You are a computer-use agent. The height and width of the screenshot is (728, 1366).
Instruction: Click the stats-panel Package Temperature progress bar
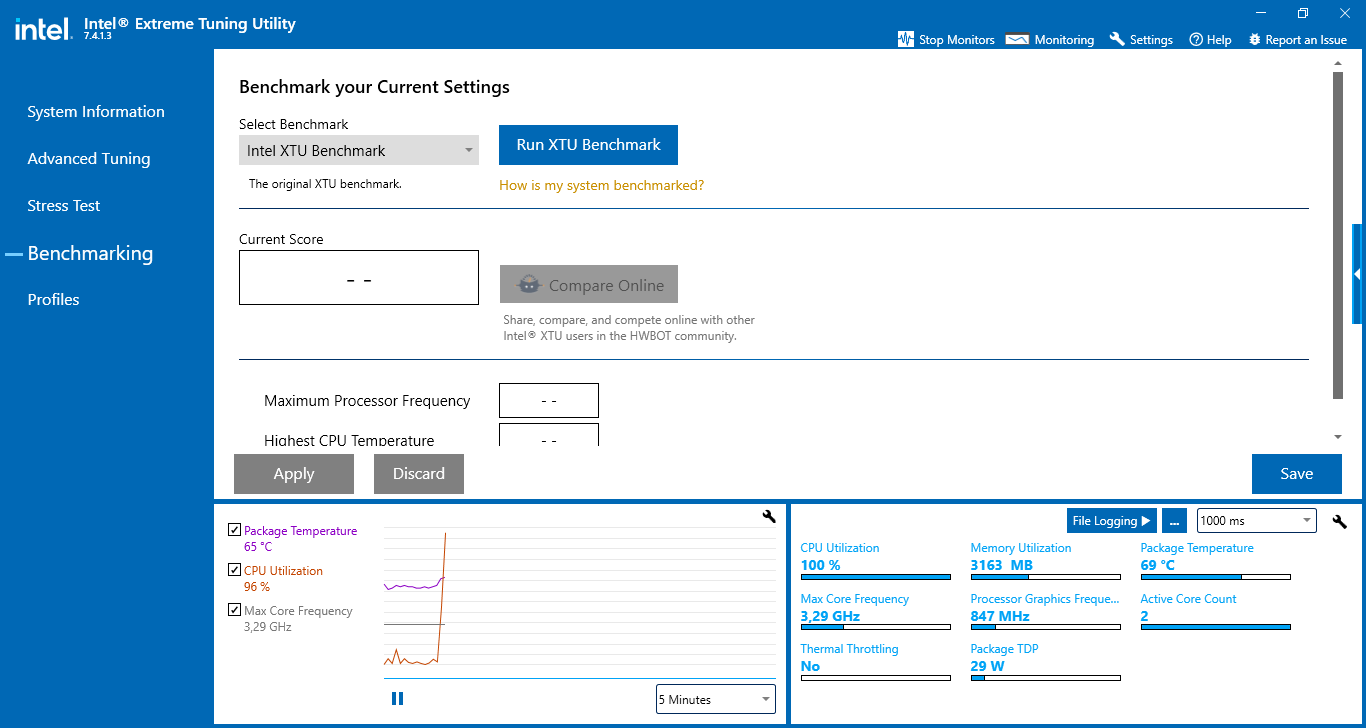pyautogui.click(x=1216, y=577)
